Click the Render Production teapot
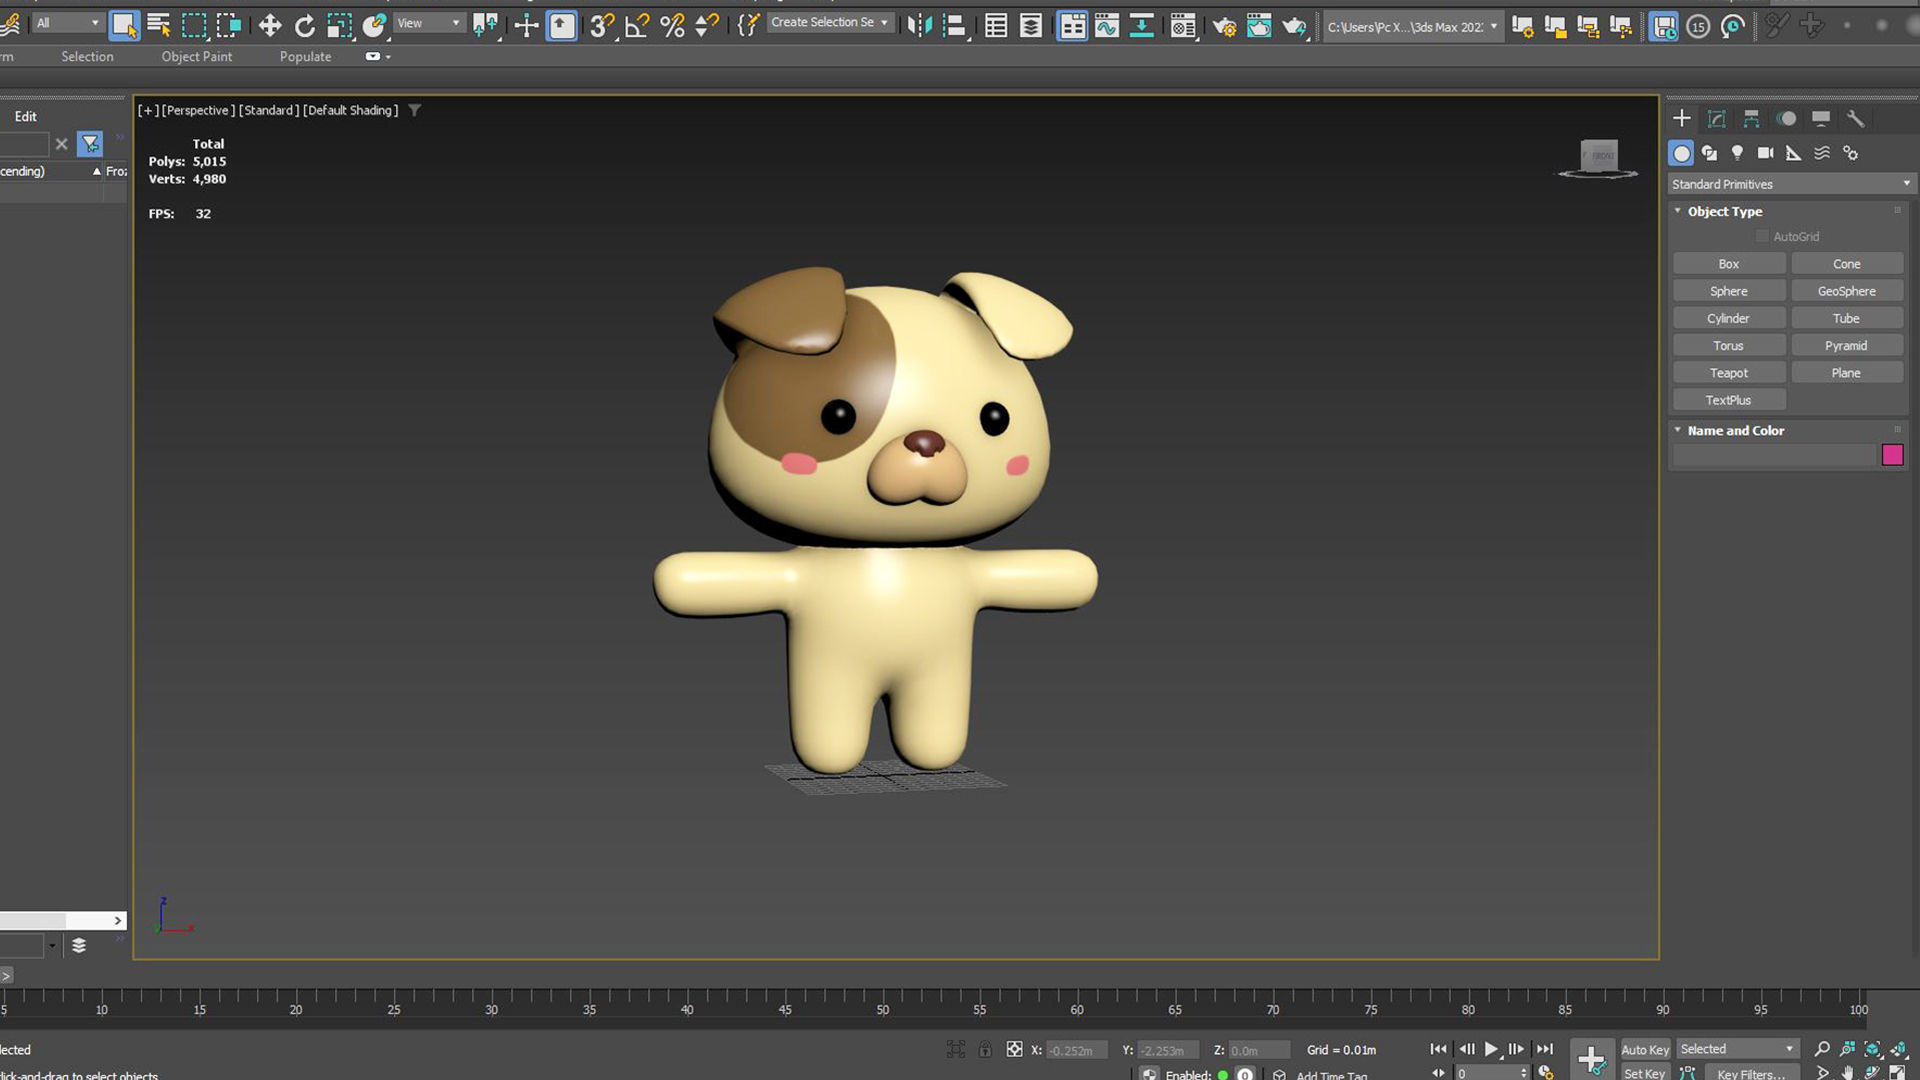This screenshot has width=1920, height=1080. 1294,25
